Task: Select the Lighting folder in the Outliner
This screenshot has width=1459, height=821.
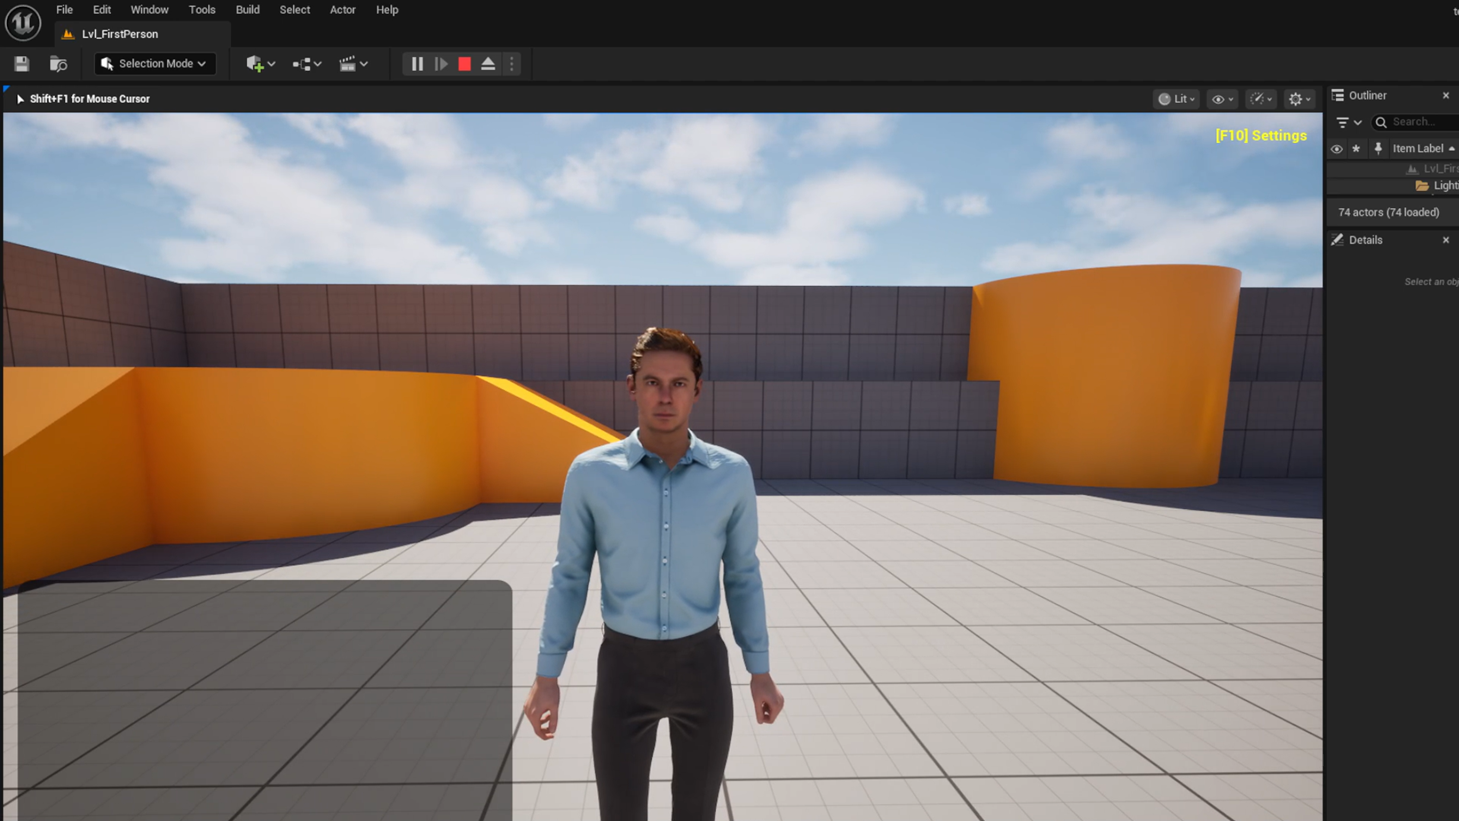Action: point(1393,186)
